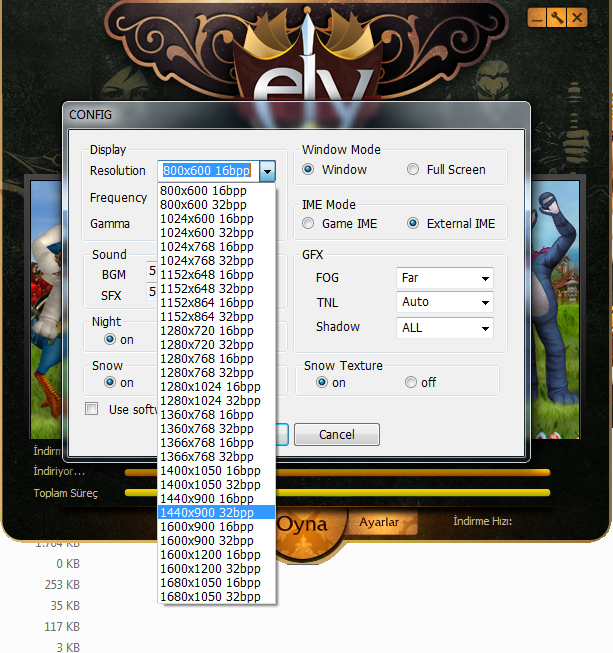
Task: Turn Night on radio button
Action: click(110, 339)
